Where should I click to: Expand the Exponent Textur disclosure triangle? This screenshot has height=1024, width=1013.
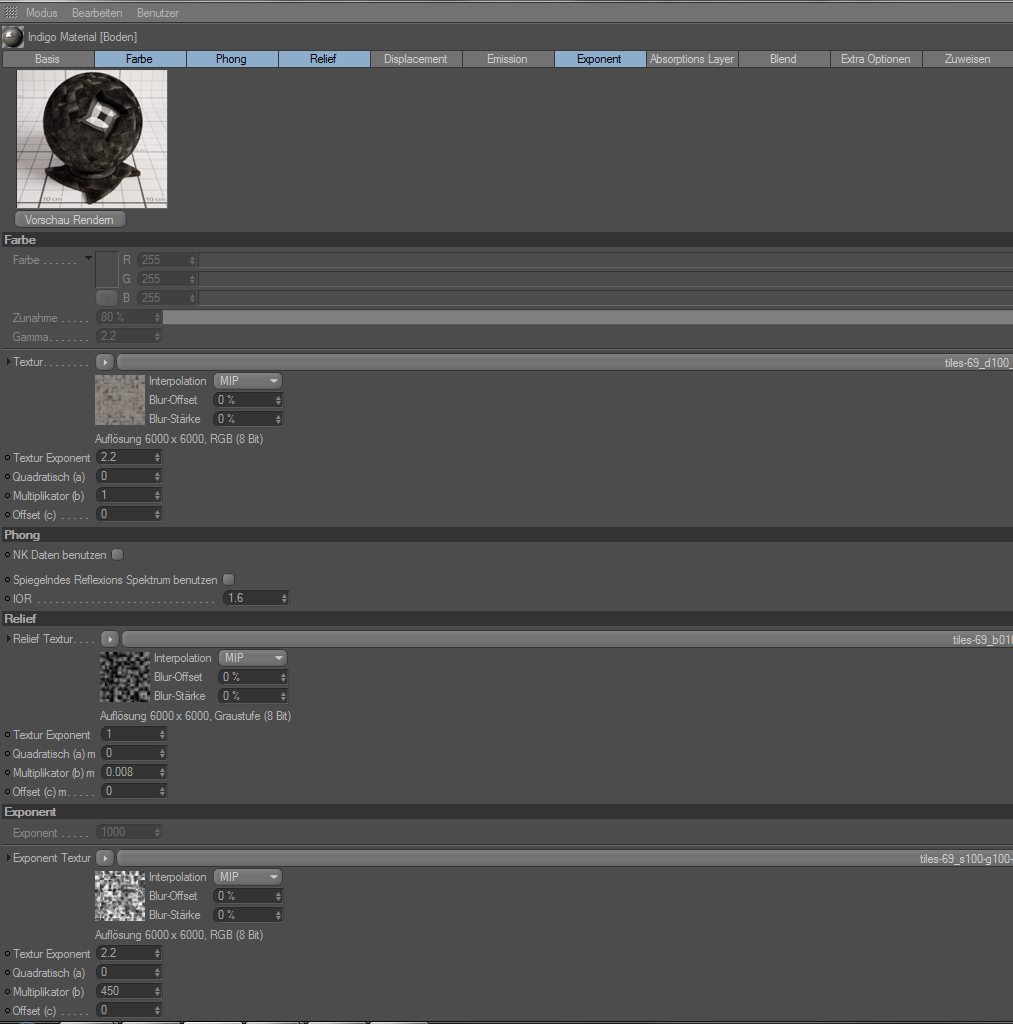[9, 858]
